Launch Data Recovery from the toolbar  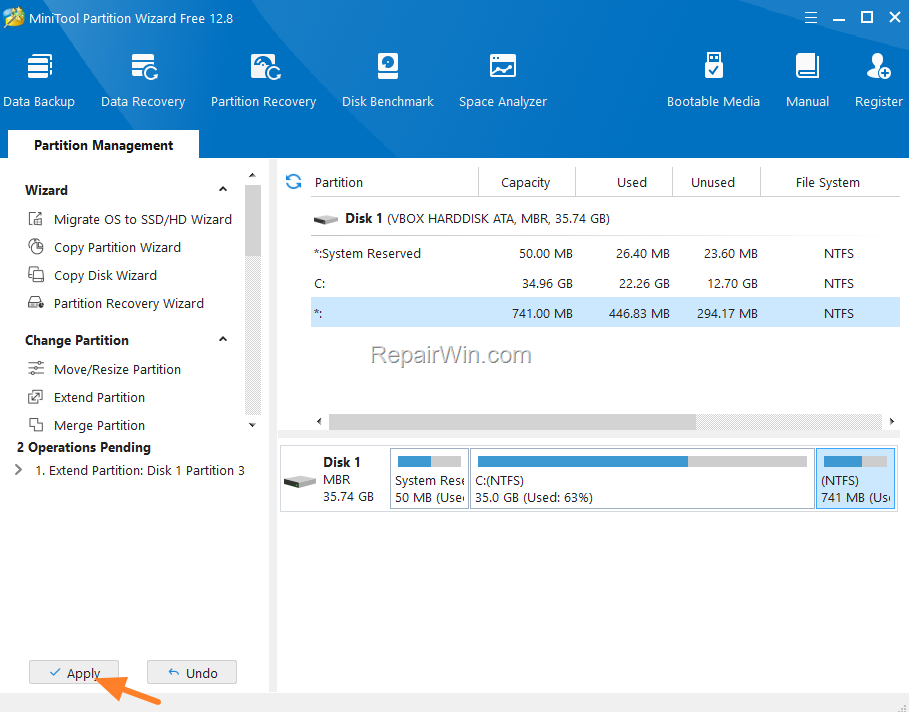[x=143, y=80]
